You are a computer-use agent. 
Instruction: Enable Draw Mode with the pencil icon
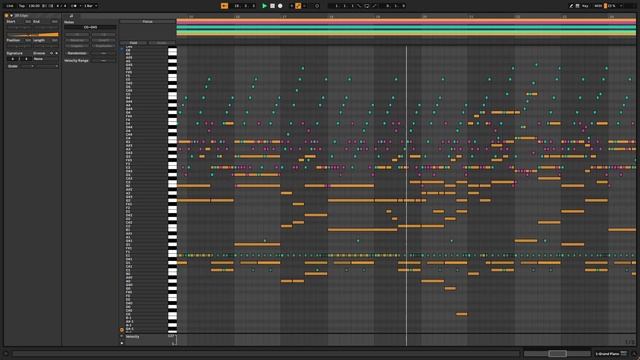[571, 6]
